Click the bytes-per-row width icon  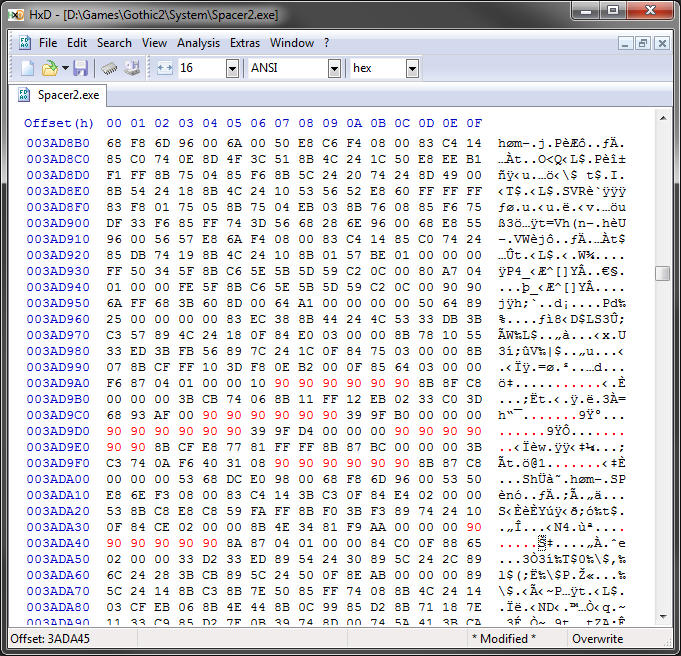coord(165,68)
